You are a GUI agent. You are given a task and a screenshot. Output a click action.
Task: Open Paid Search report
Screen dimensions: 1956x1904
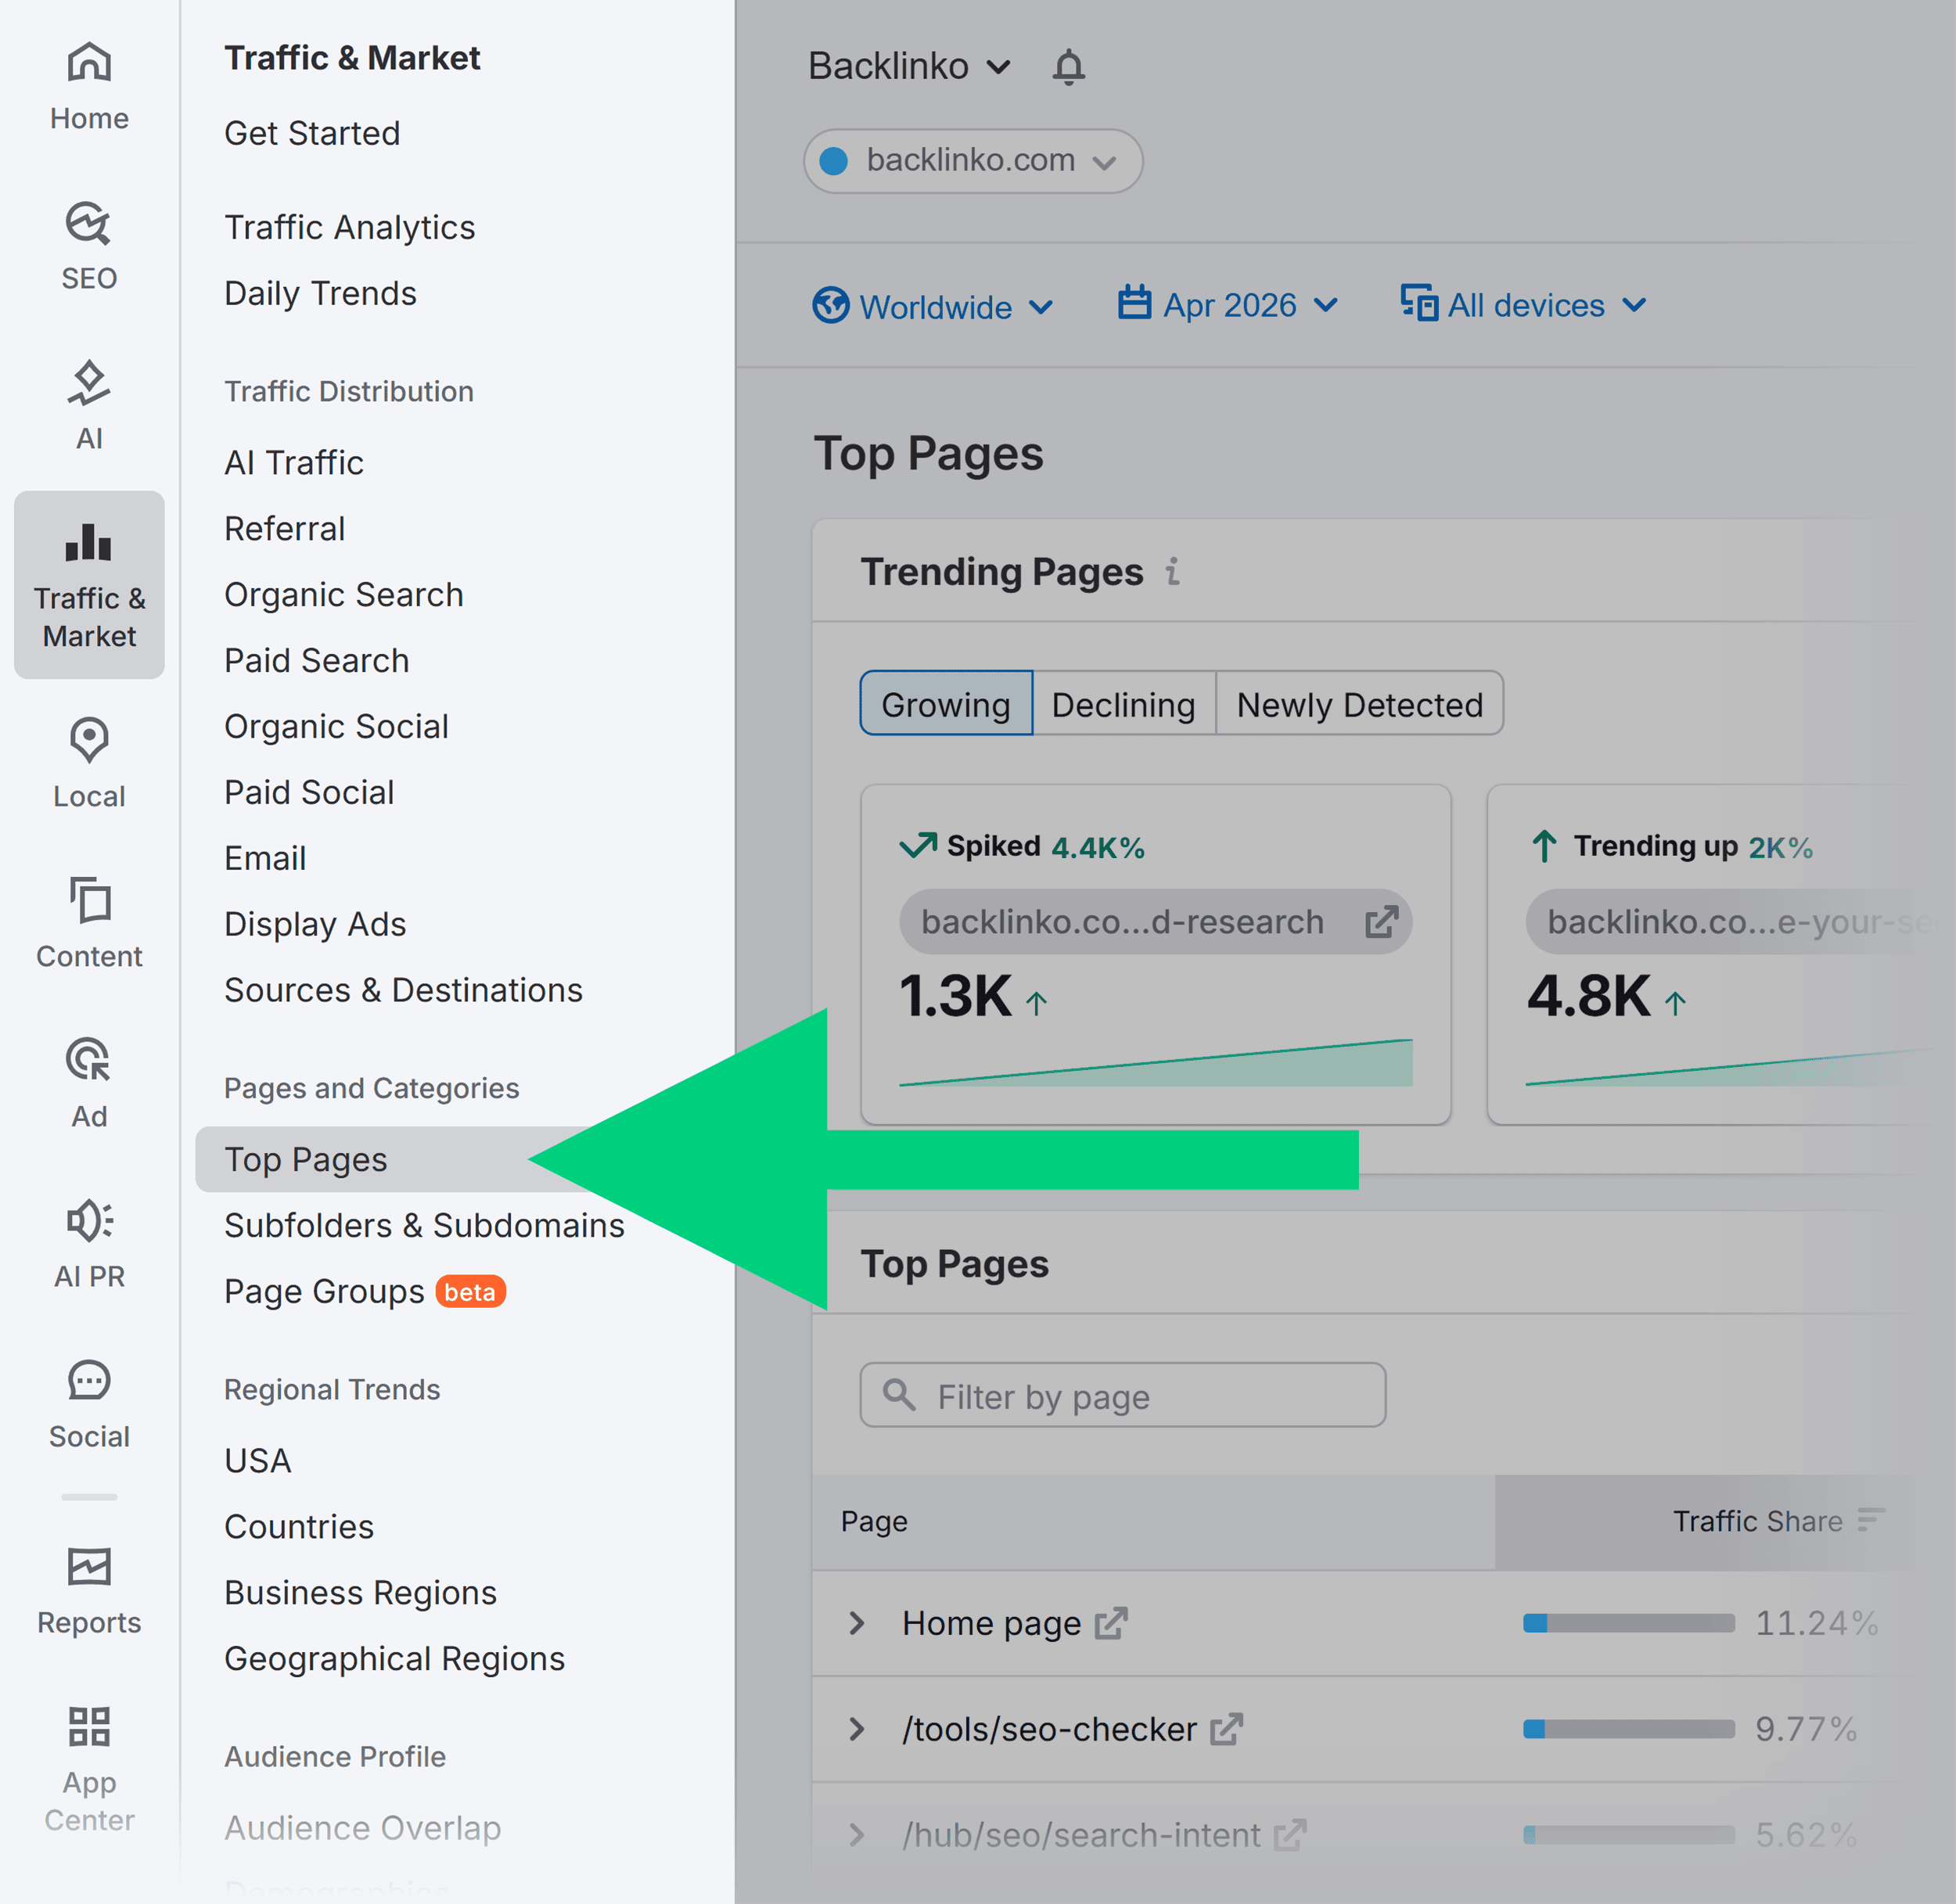(x=317, y=660)
